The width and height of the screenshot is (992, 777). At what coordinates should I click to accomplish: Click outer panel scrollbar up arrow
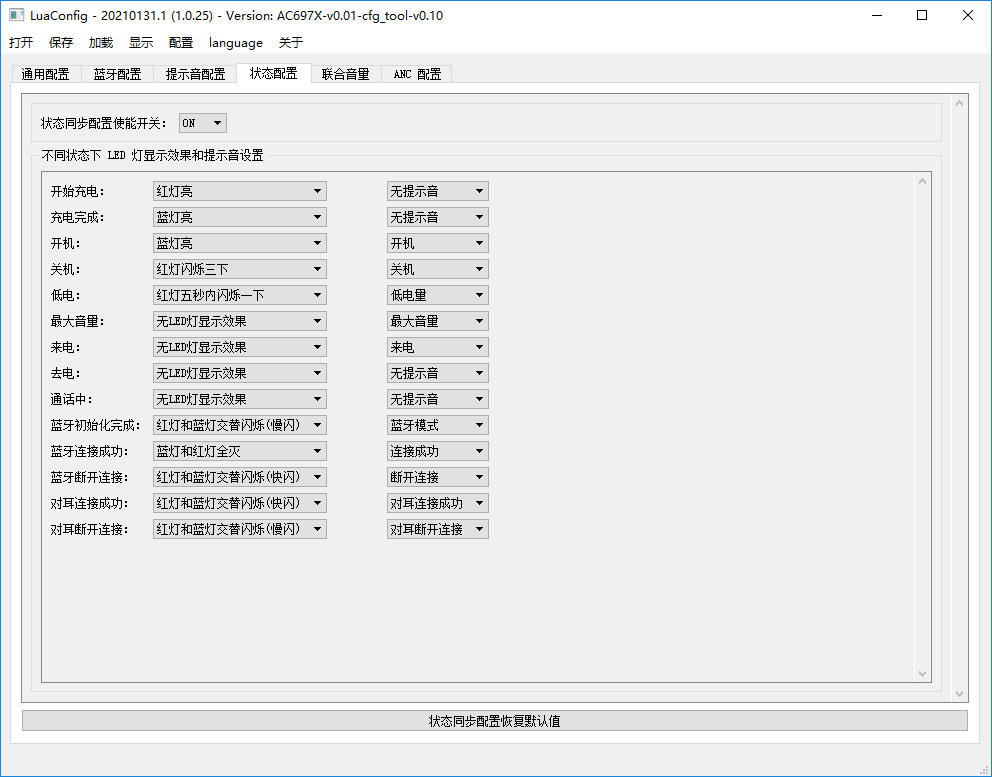coord(959,103)
